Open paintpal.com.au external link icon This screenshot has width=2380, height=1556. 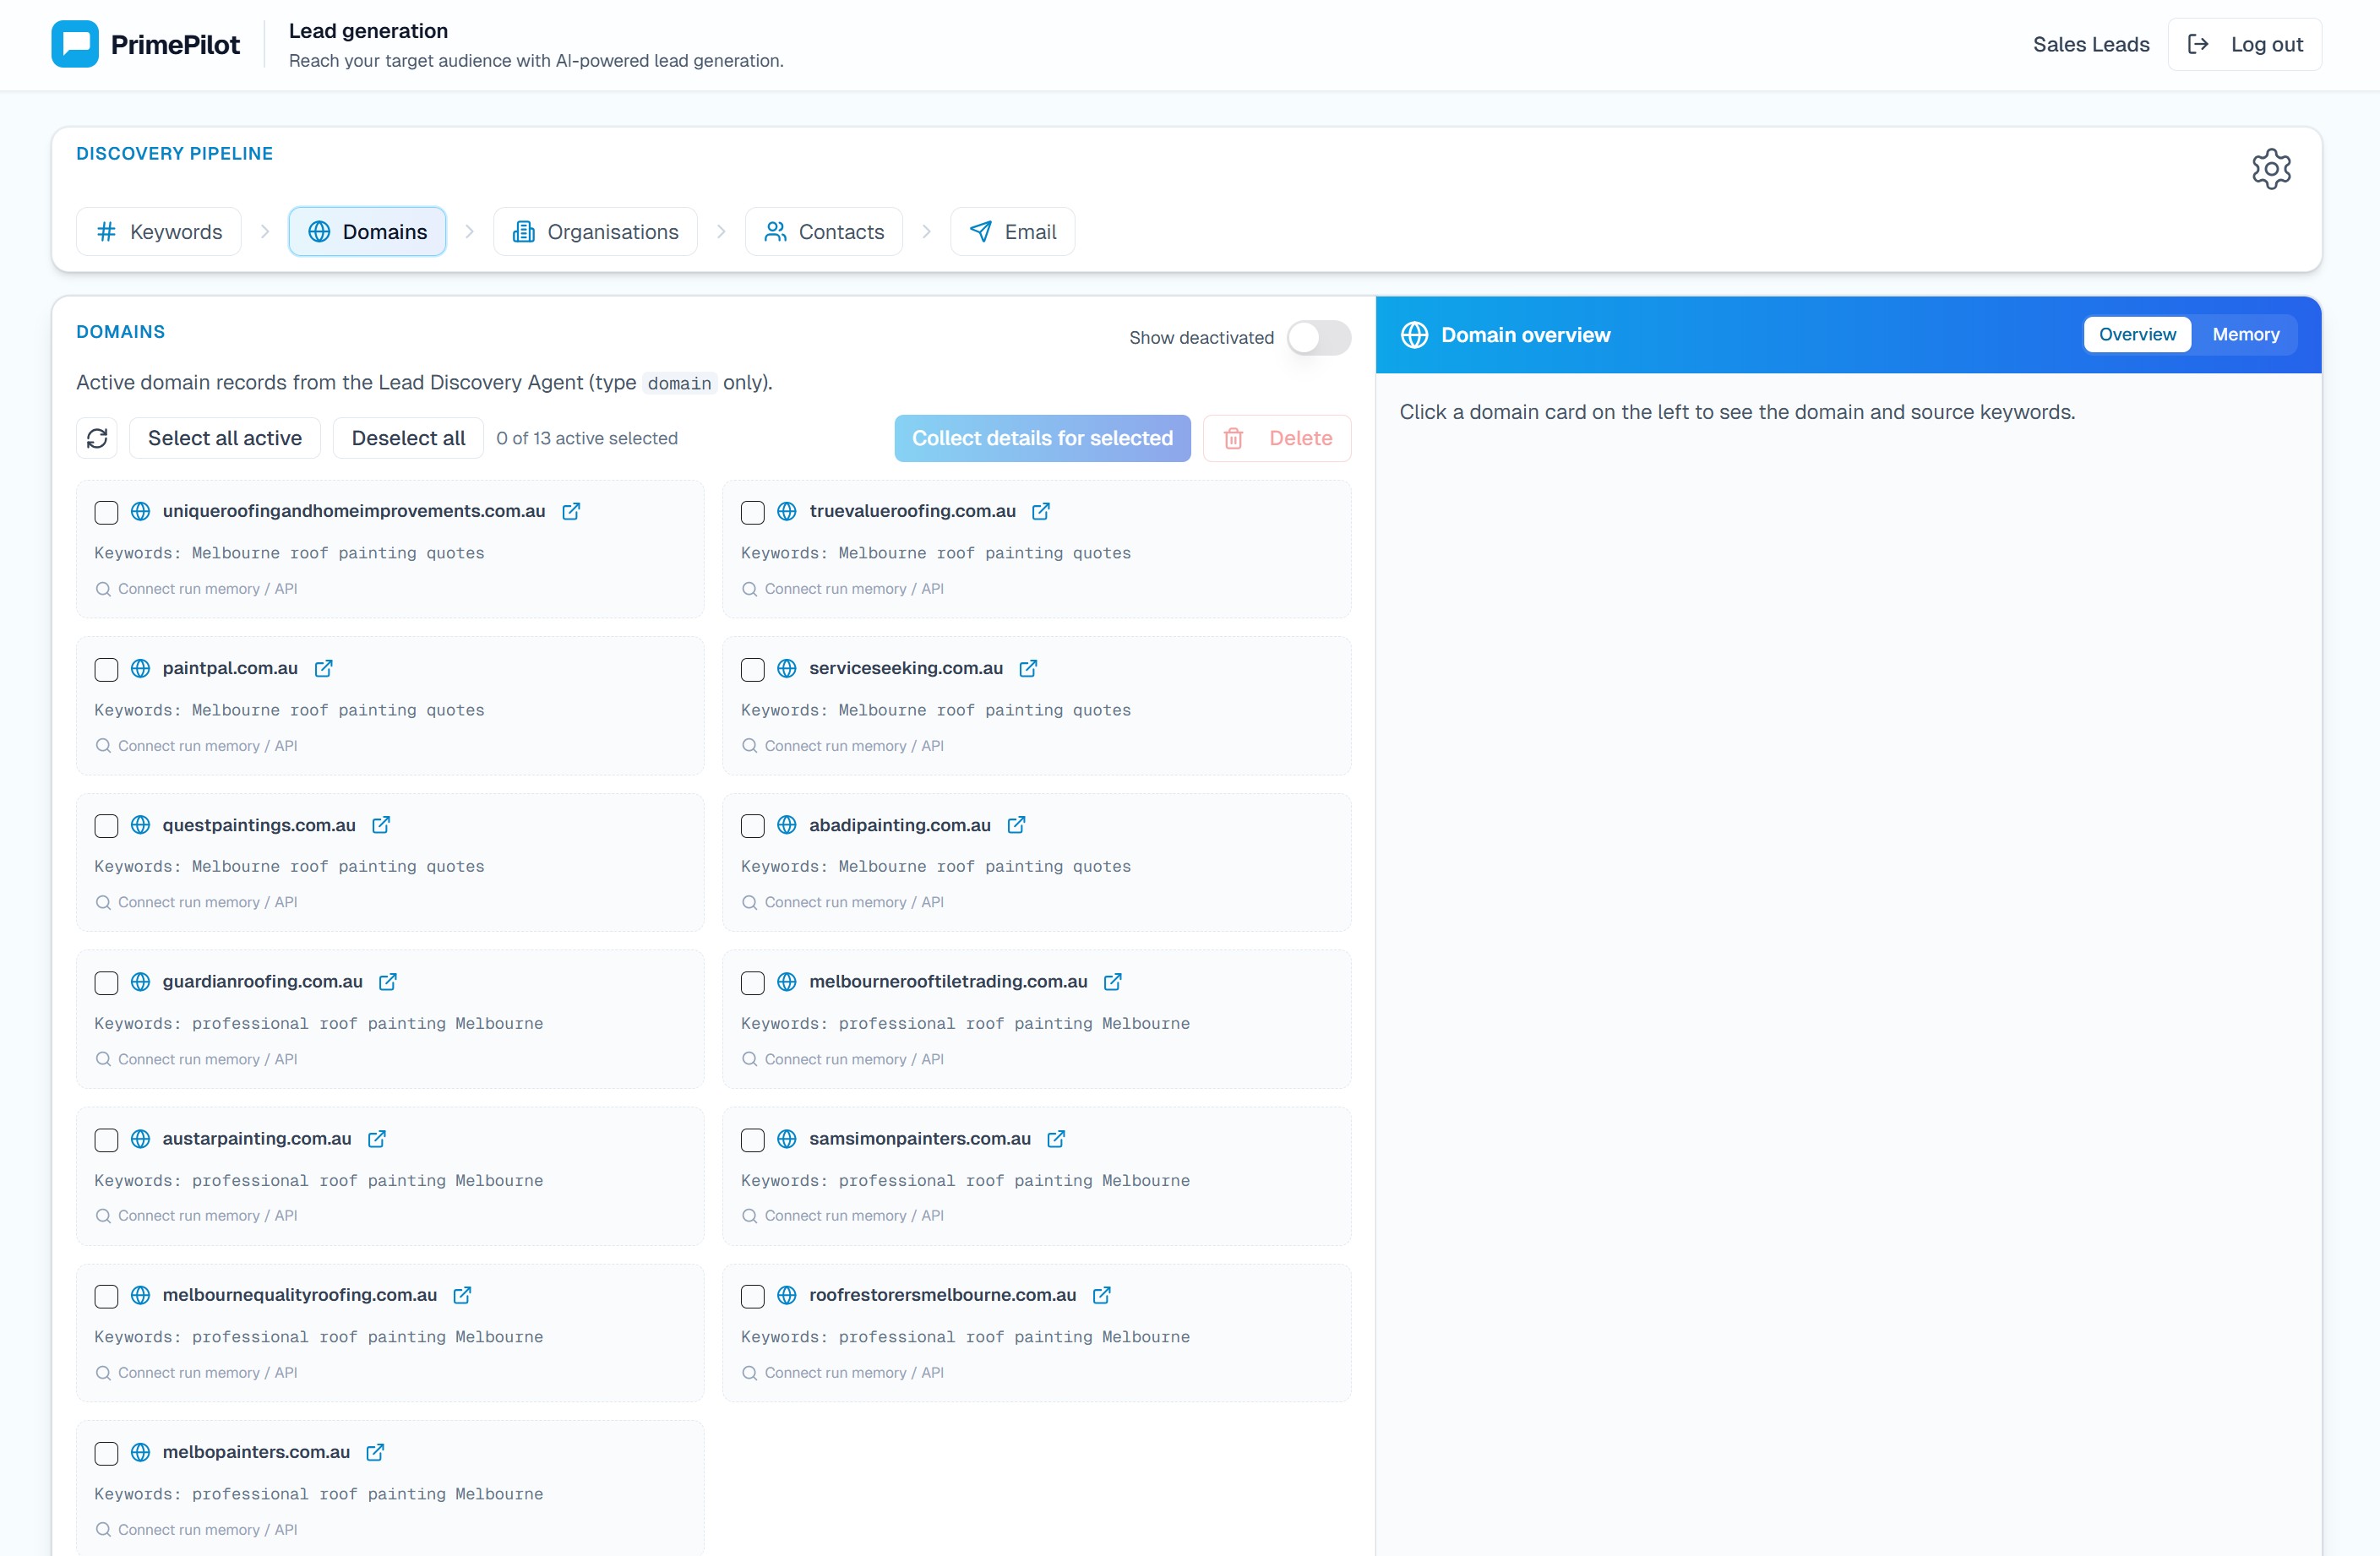(323, 668)
